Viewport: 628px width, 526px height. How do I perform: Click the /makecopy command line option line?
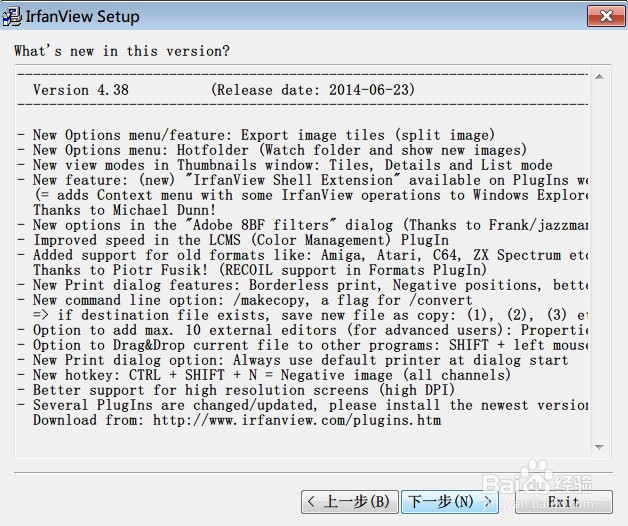click(x=245, y=300)
